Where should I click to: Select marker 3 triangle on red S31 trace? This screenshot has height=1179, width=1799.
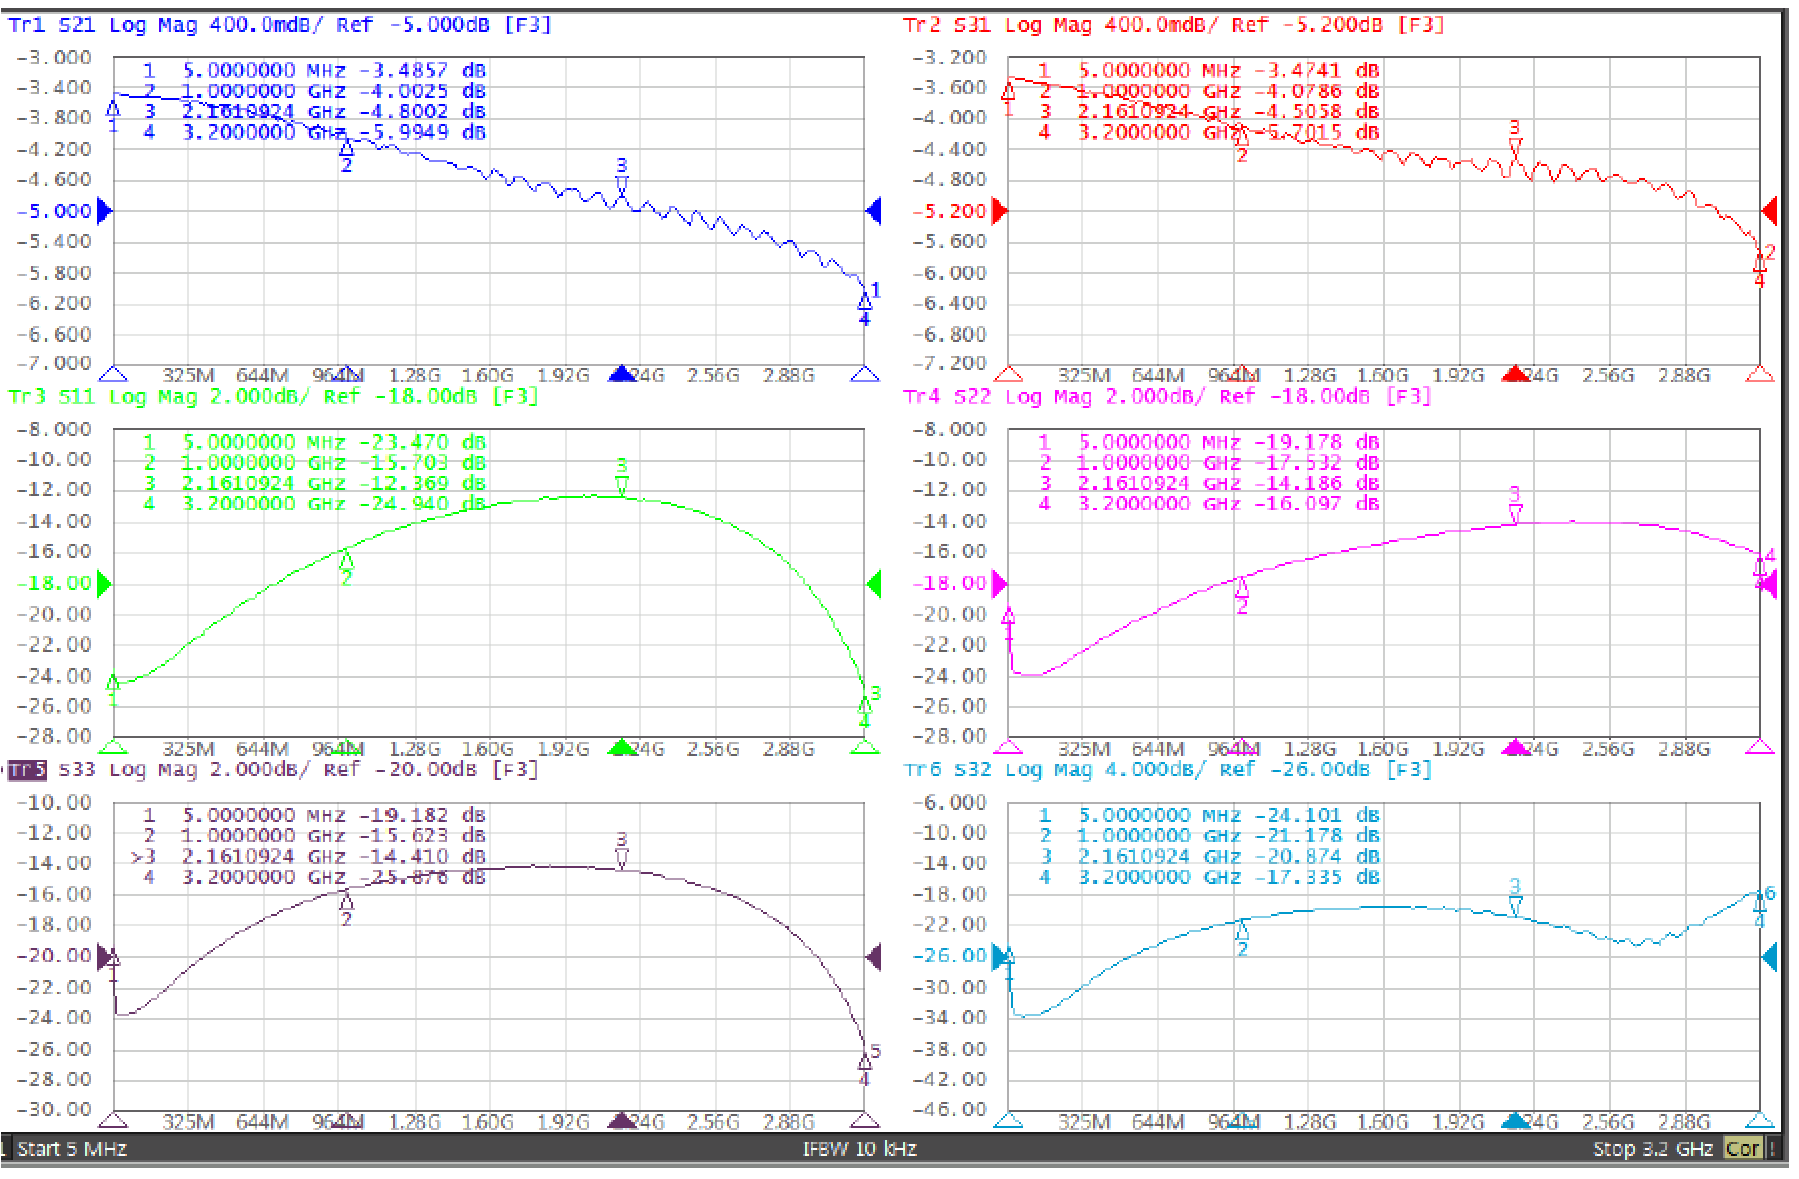pyautogui.click(x=1515, y=148)
